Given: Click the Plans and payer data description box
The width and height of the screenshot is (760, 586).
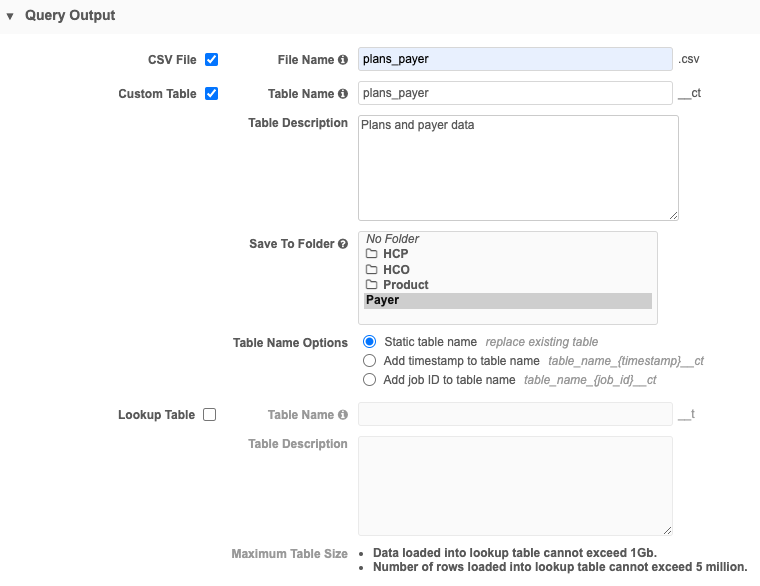Looking at the screenshot, I should [x=518, y=168].
